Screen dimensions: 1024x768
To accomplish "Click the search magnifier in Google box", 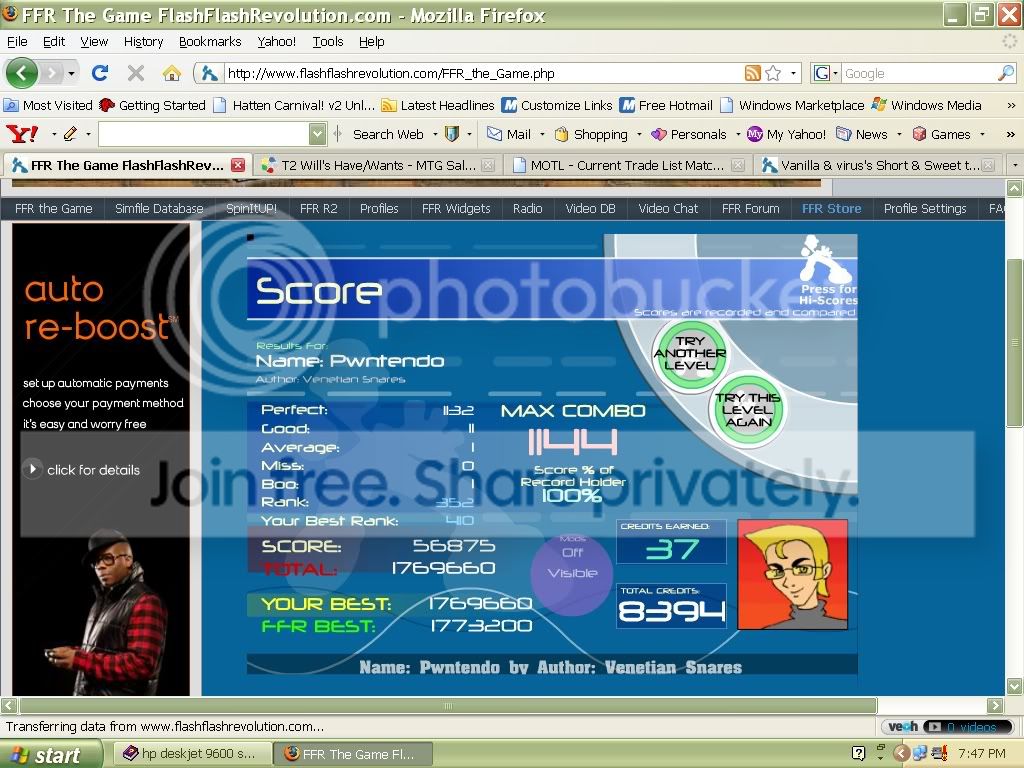I will tap(1005, 73).
